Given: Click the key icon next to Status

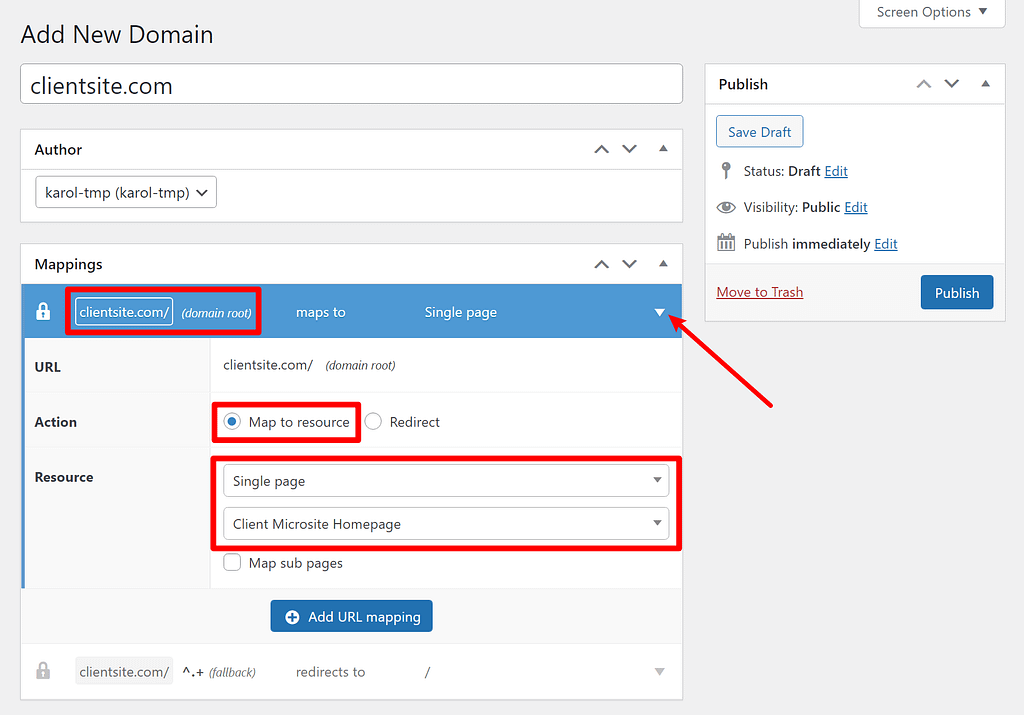Looking at the screenshot, I should (x=726, y=170).
